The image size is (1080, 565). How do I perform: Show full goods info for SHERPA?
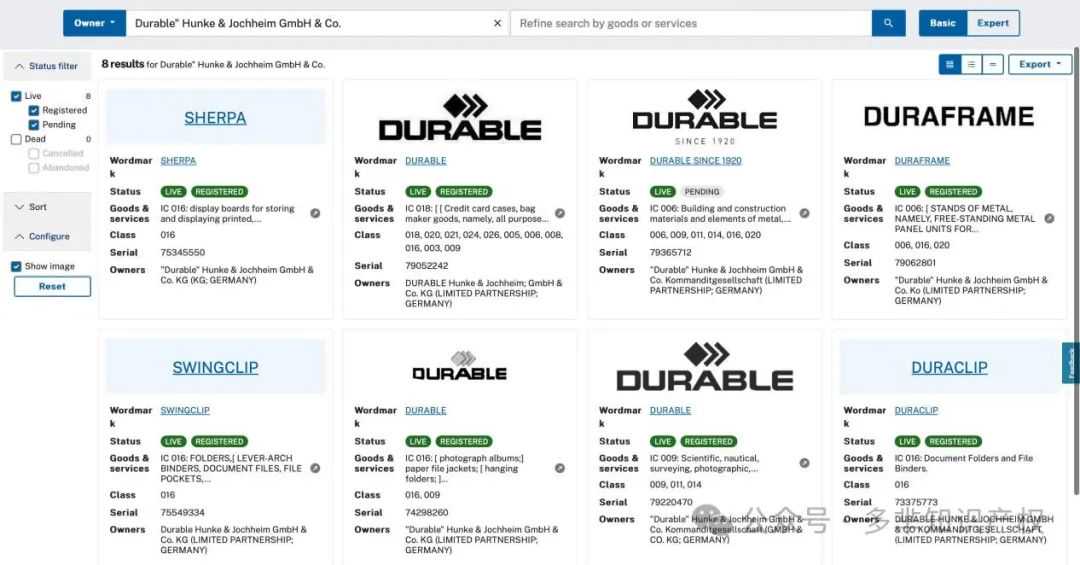[x=315, y=214]
